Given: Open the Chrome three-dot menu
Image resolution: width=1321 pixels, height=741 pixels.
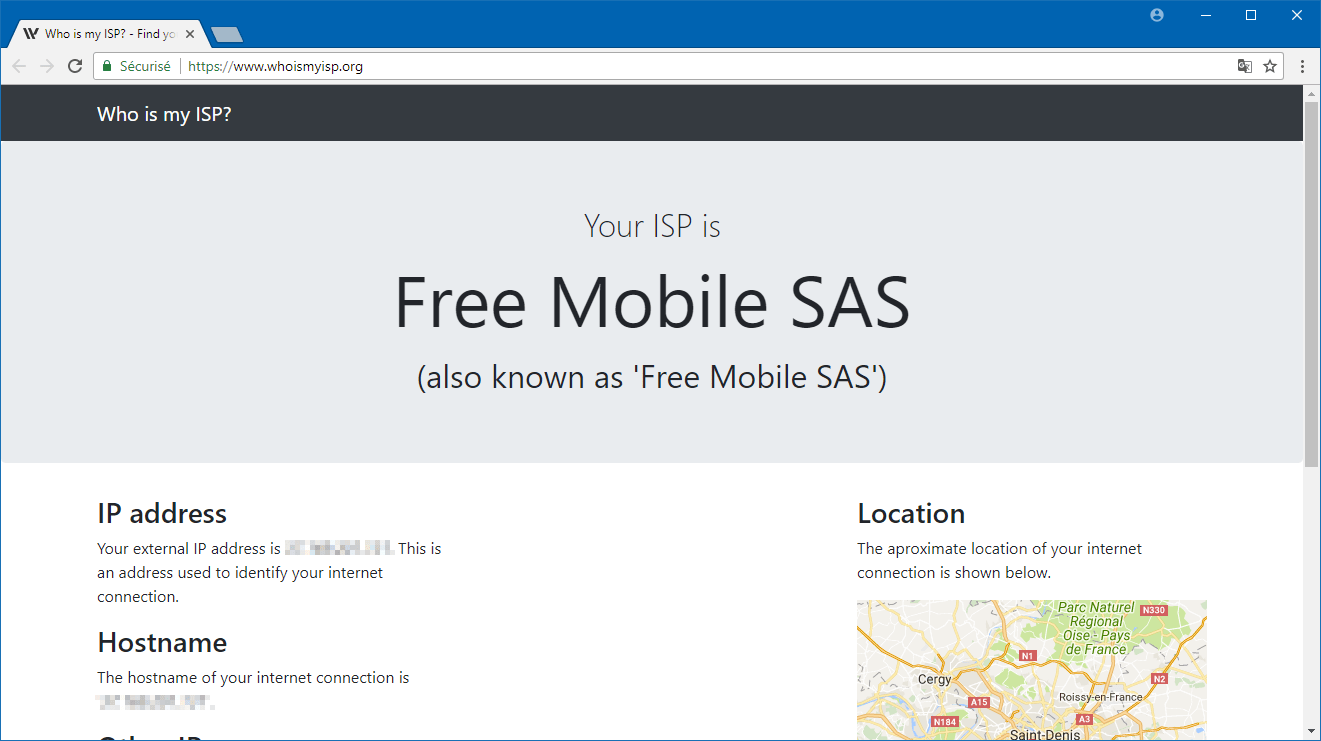Looking at the screenshot, I should pos(1302,66).
